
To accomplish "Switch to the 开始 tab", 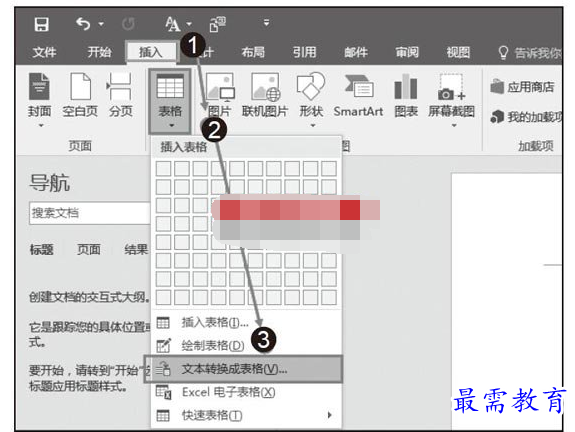I will point(99,52).
